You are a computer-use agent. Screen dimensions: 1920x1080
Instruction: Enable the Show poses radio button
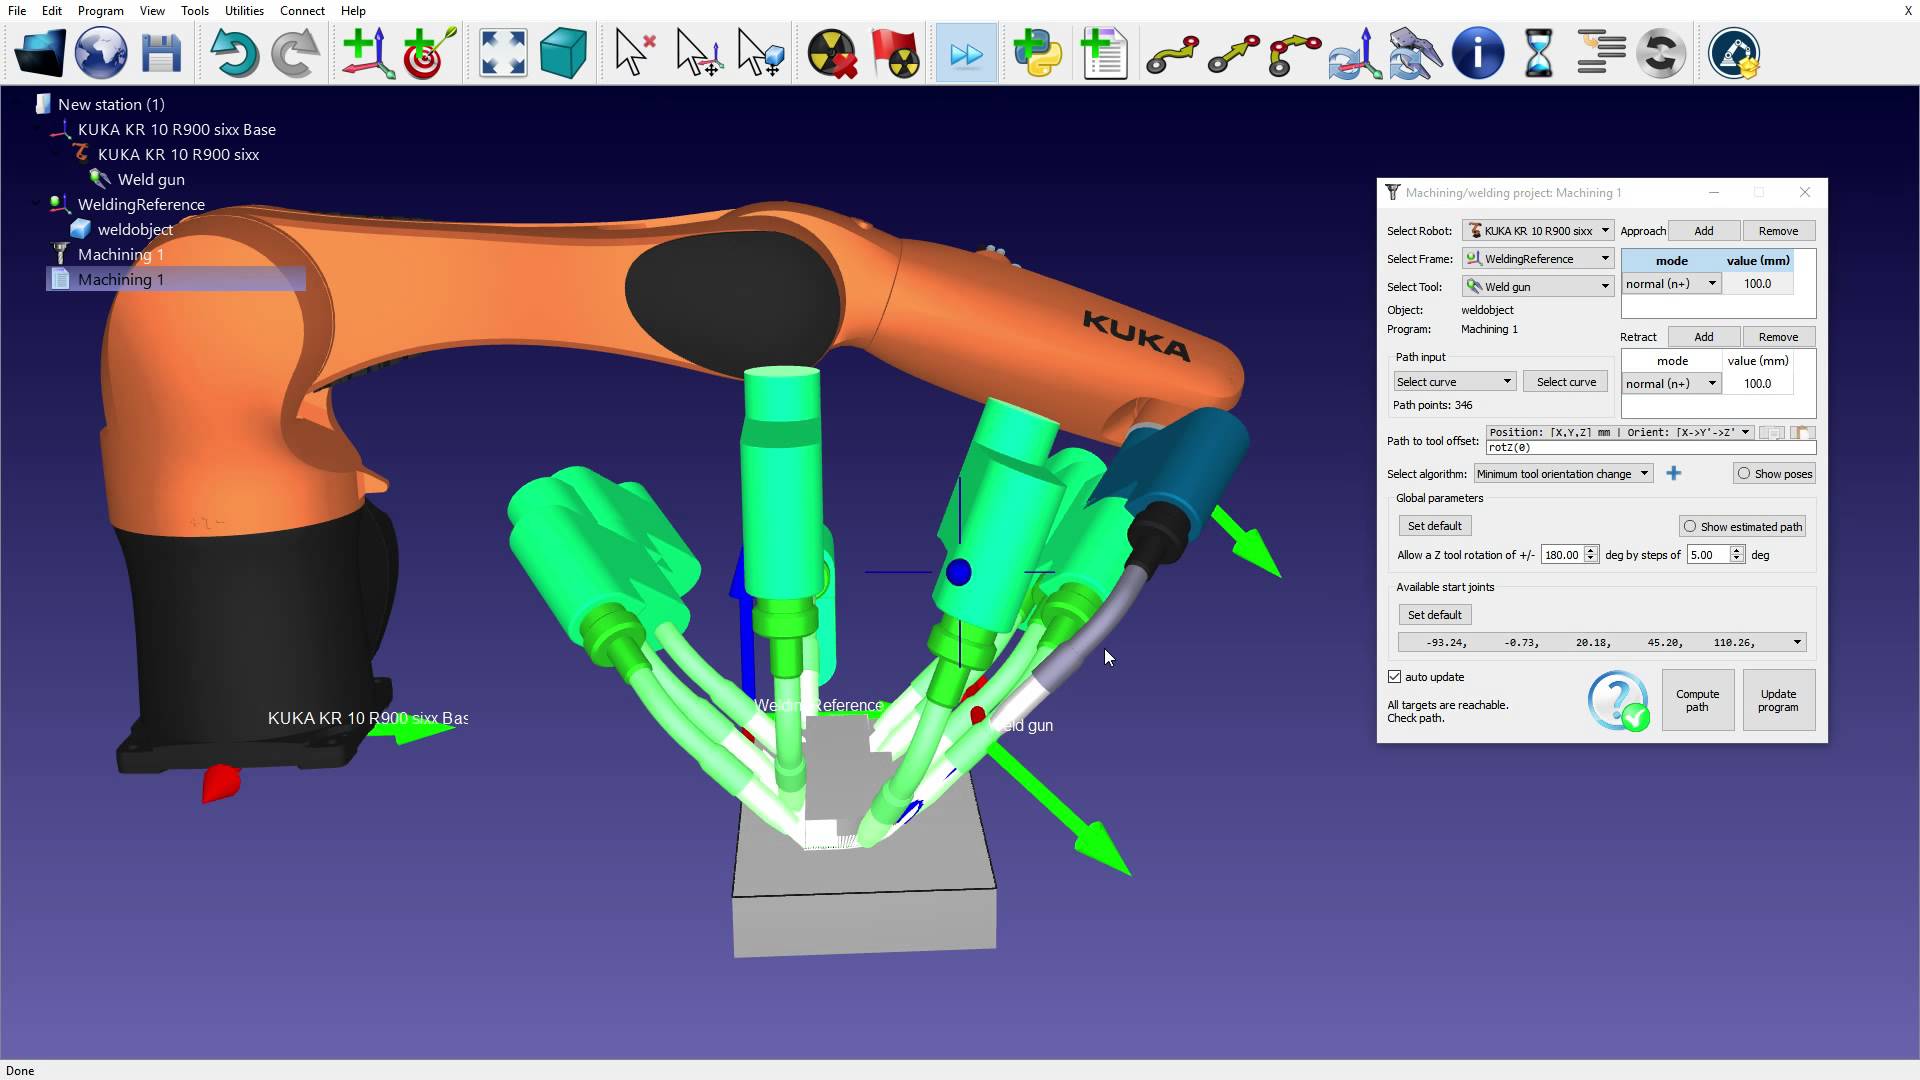tap(1744, 474)
